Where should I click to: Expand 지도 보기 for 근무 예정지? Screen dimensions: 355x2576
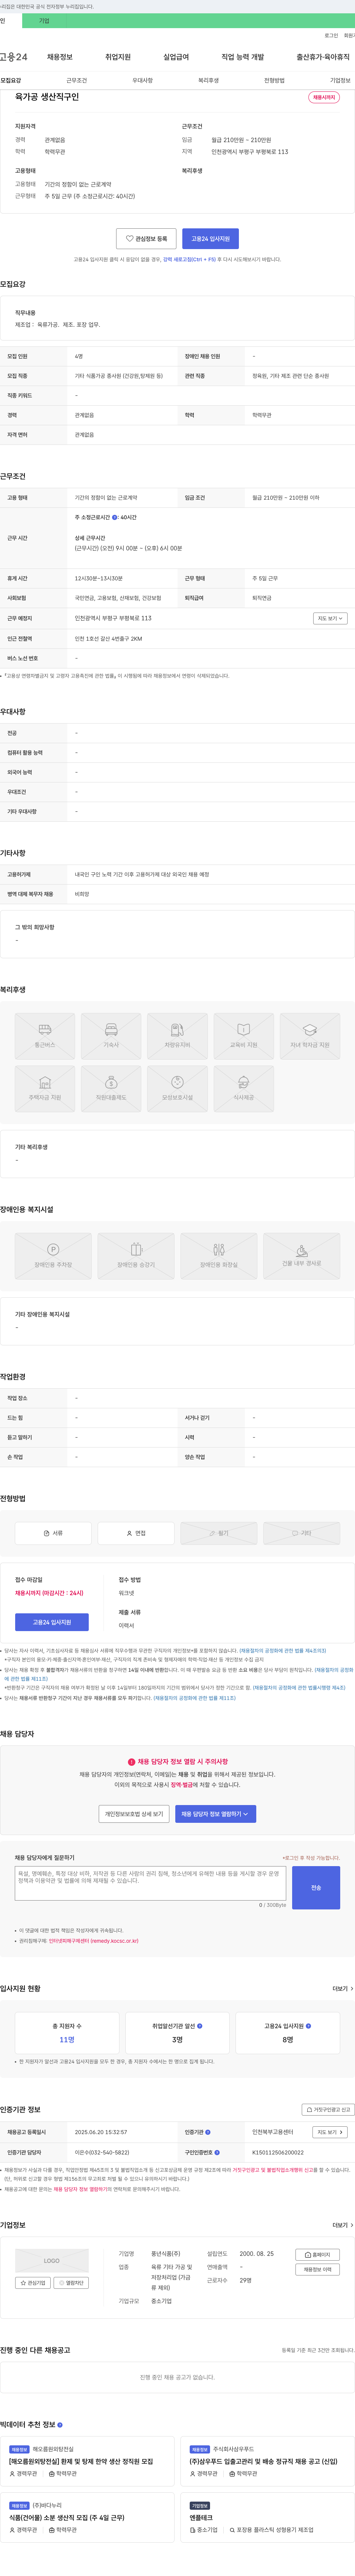coord(330,618)
